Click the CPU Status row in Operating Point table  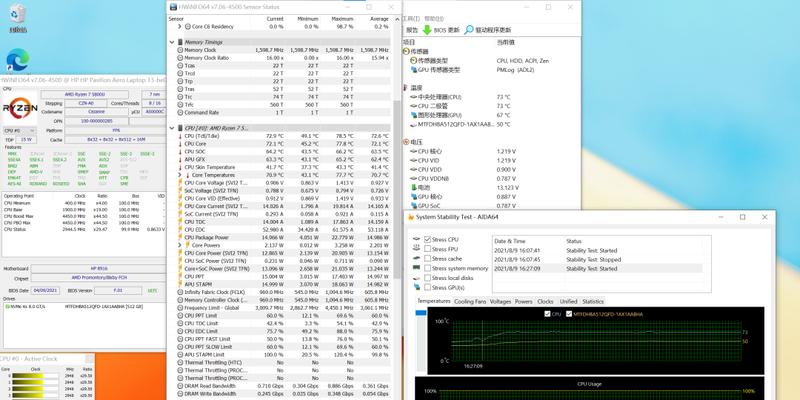click(84, 230)
